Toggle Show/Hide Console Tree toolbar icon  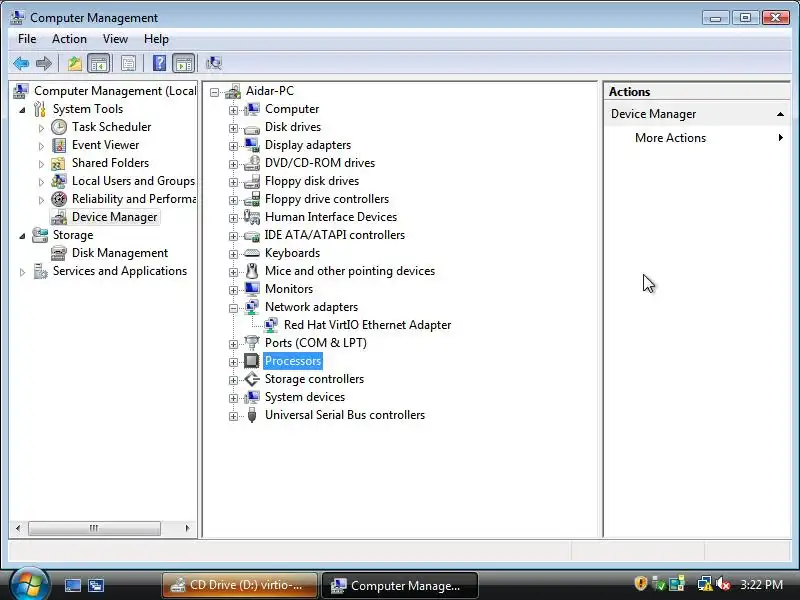pyautogui.click(x=99, y=63)
